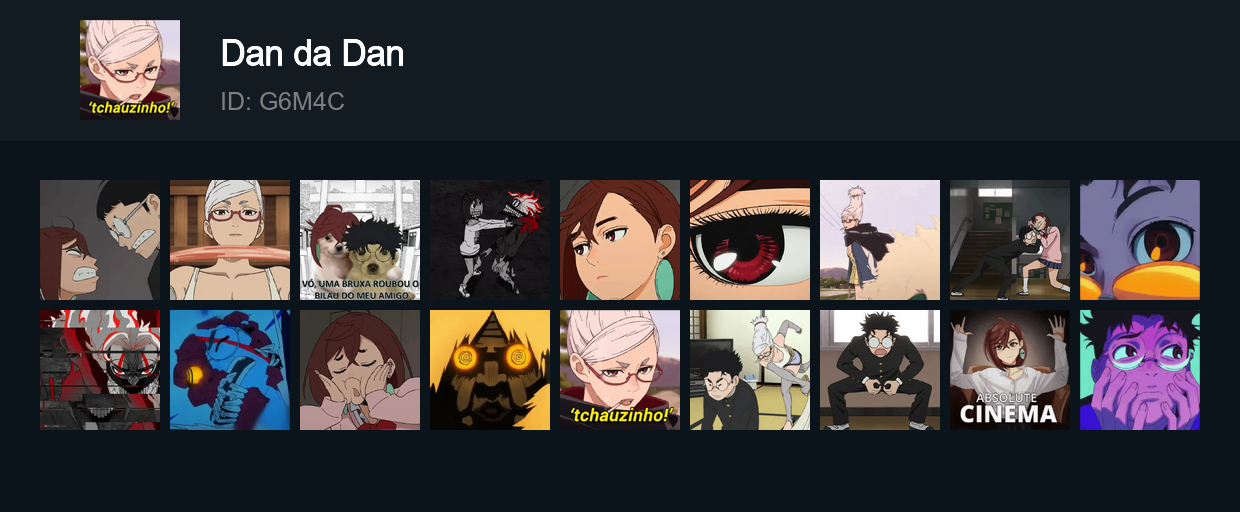Select the granny with red glasses at table sticker
This screenshot has height=512, width=1240.
(x=230, y=240)
